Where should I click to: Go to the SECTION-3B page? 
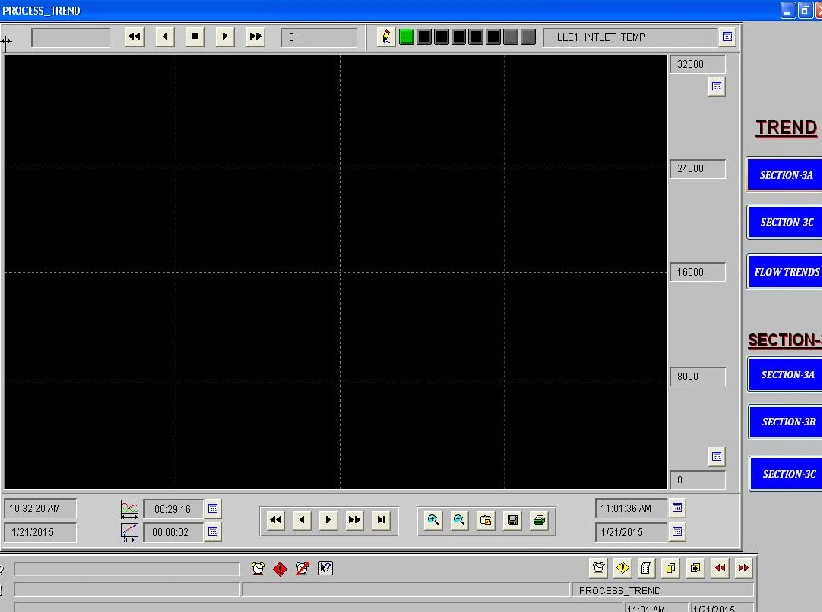tap(785, 422)
